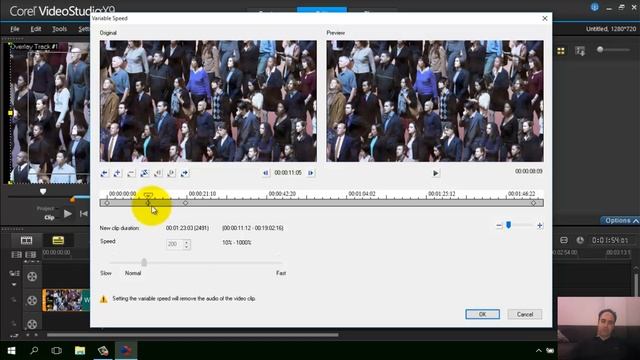Switch main player to Project mode
Screen dimensions: 640x360
(45, 209)
